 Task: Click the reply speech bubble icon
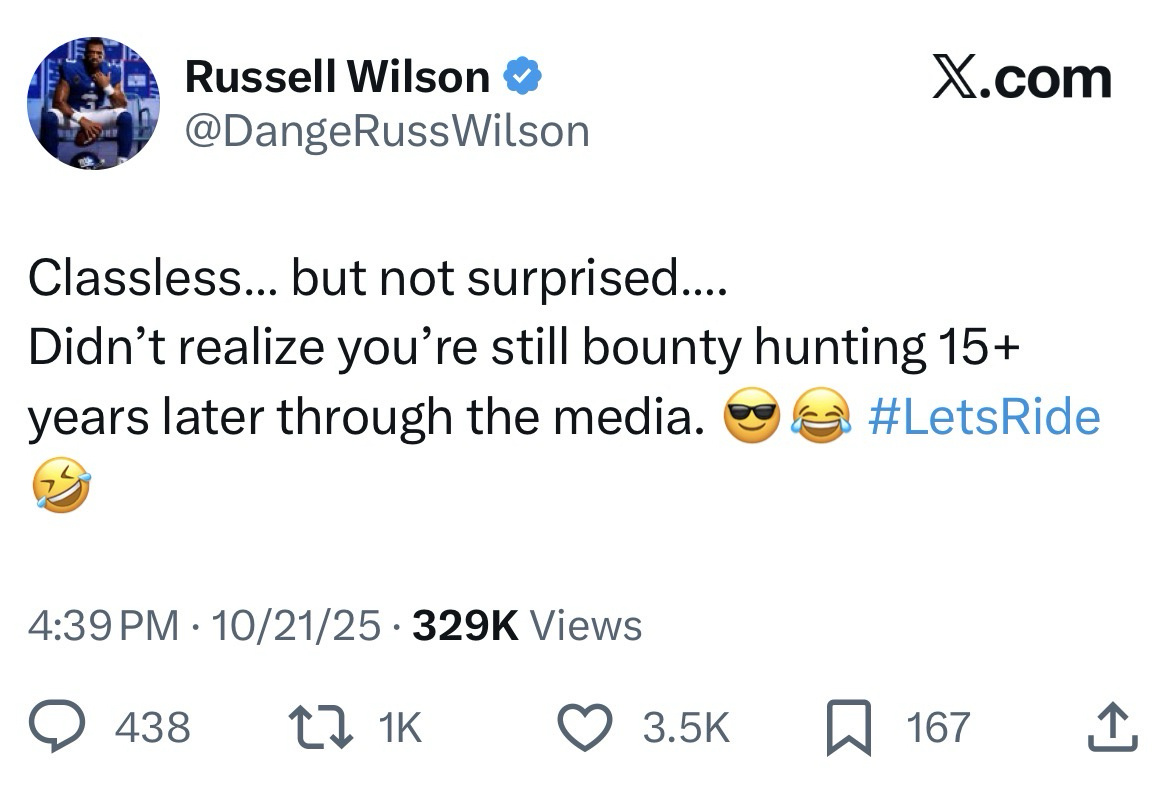pos(66,728)
